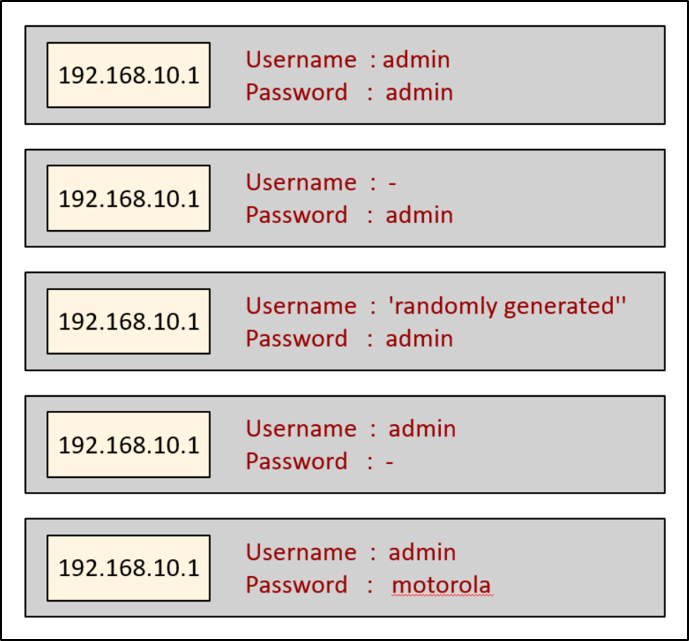Viewport: 689px width, 641px height.
Task: Click IP box next to 'randomly generated' username
Action: 128,321
